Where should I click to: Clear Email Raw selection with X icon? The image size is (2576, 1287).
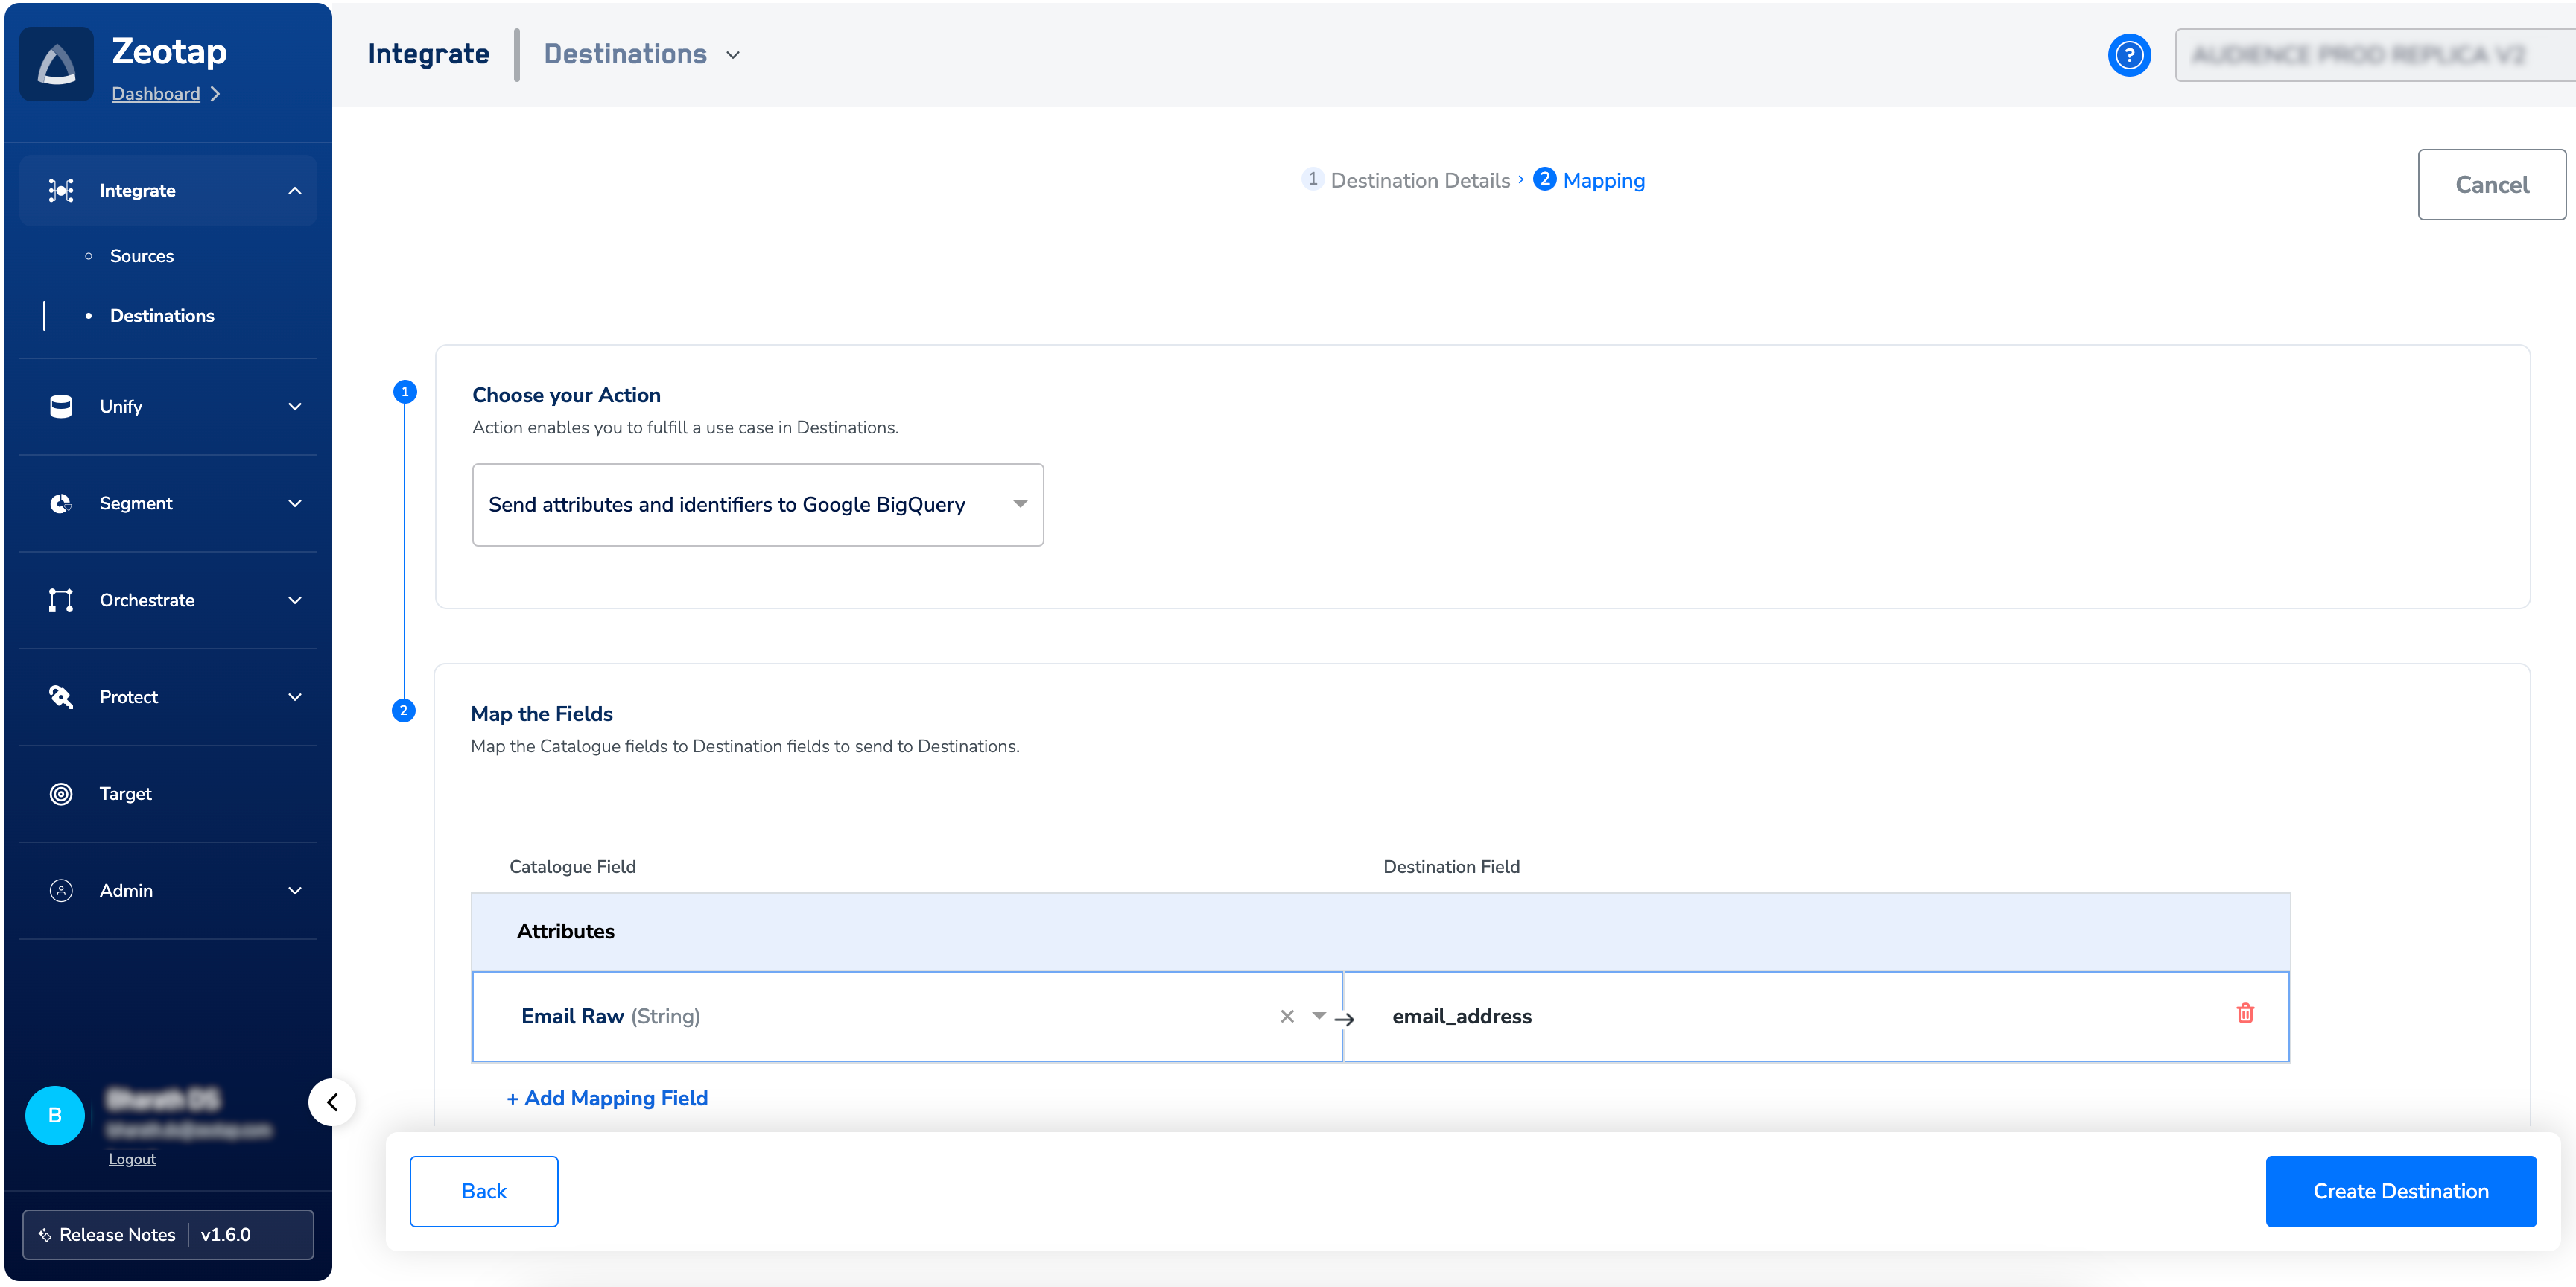[1287, 1016]
